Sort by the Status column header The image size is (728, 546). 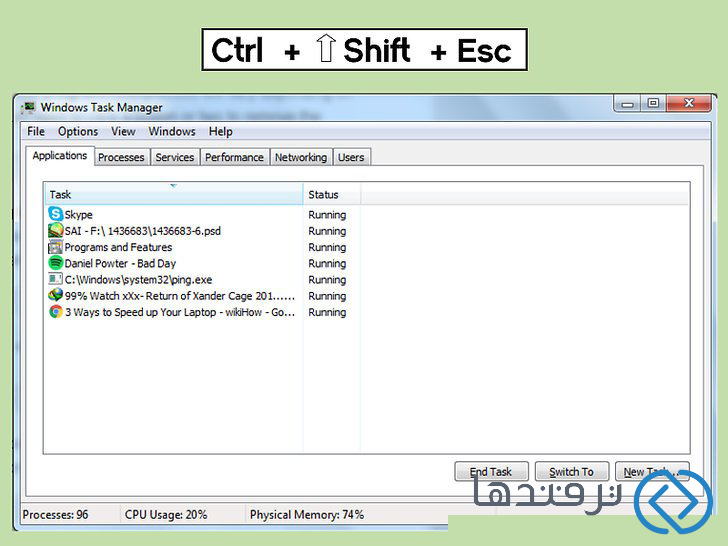(x=332, y=195)
